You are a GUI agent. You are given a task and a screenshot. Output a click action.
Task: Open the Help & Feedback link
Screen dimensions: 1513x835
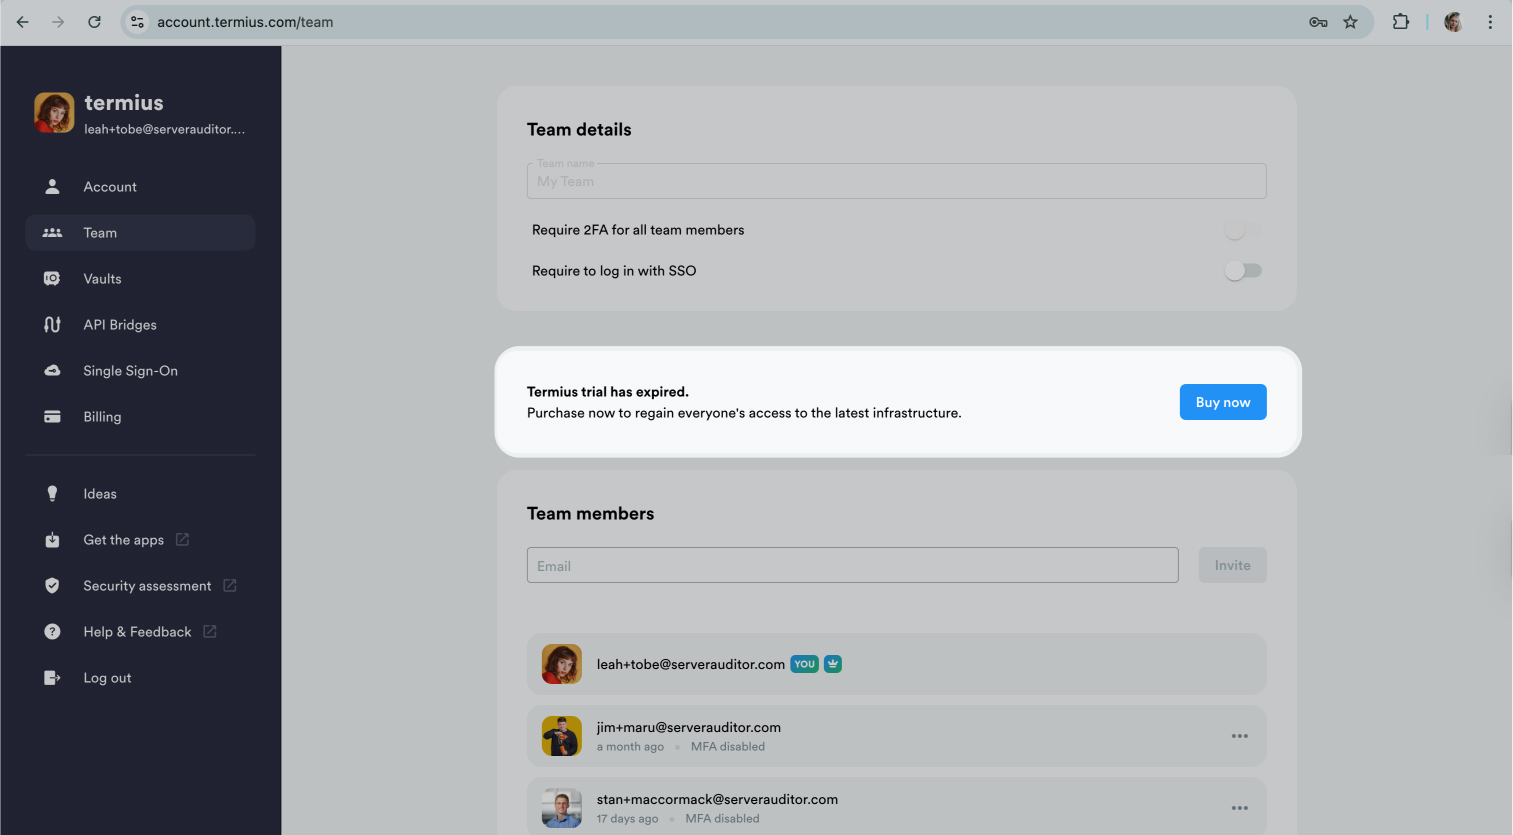pos(140,632)
